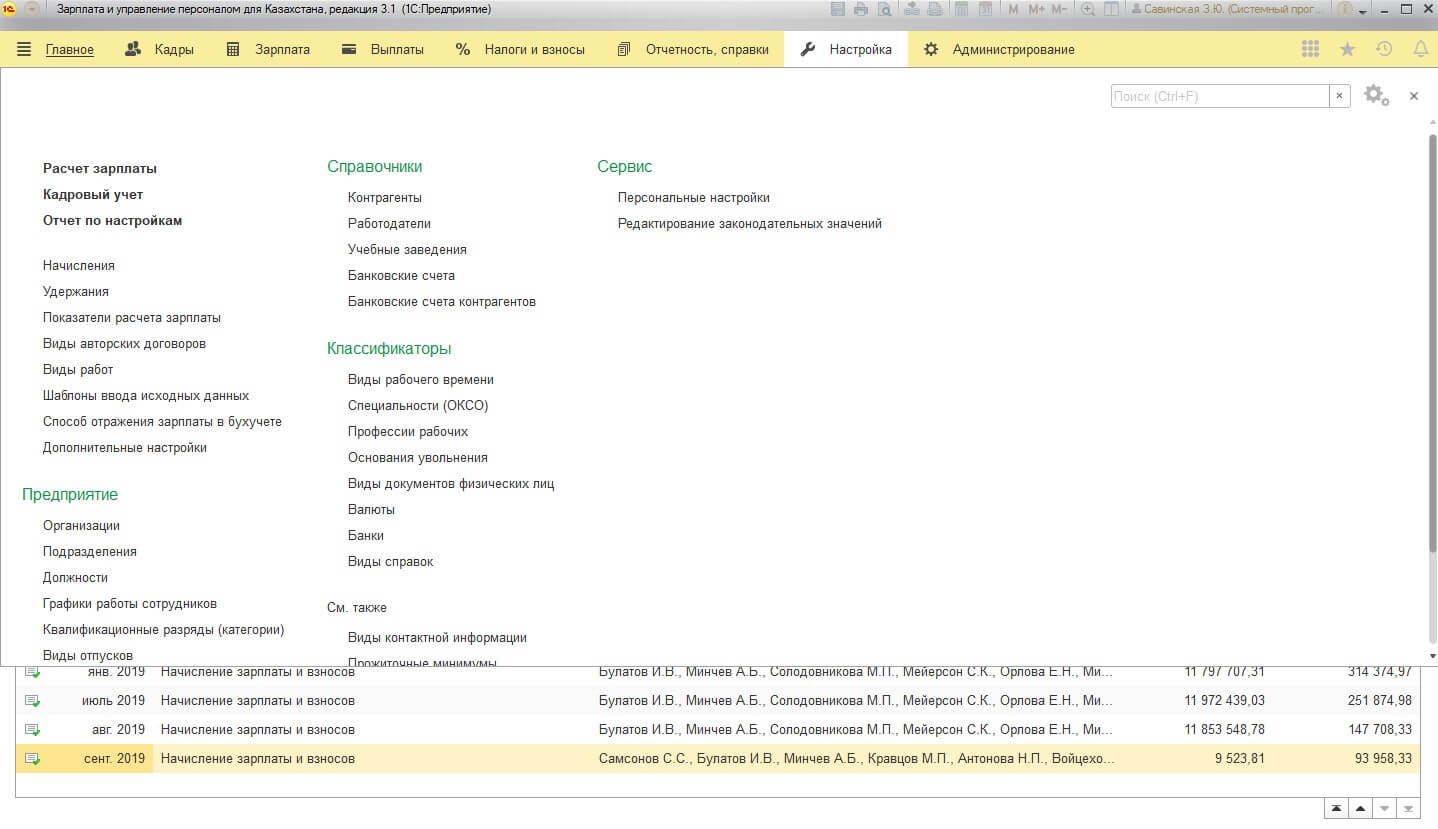This screenshot has height=829, width=1438.
Task: Open Редактирование законодательных значений
Action: pyautogui.click(x=750, y=224)
